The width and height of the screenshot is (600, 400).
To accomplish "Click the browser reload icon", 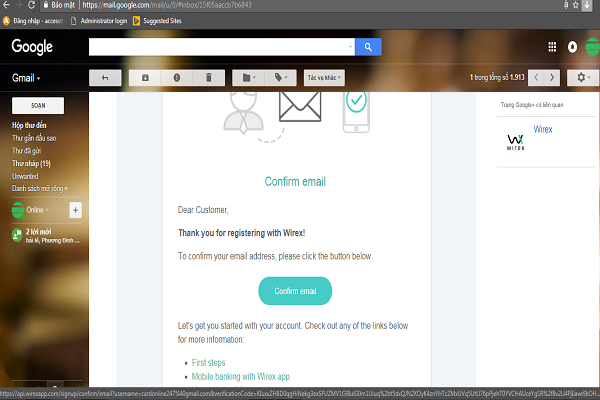I will pos(31,5).
